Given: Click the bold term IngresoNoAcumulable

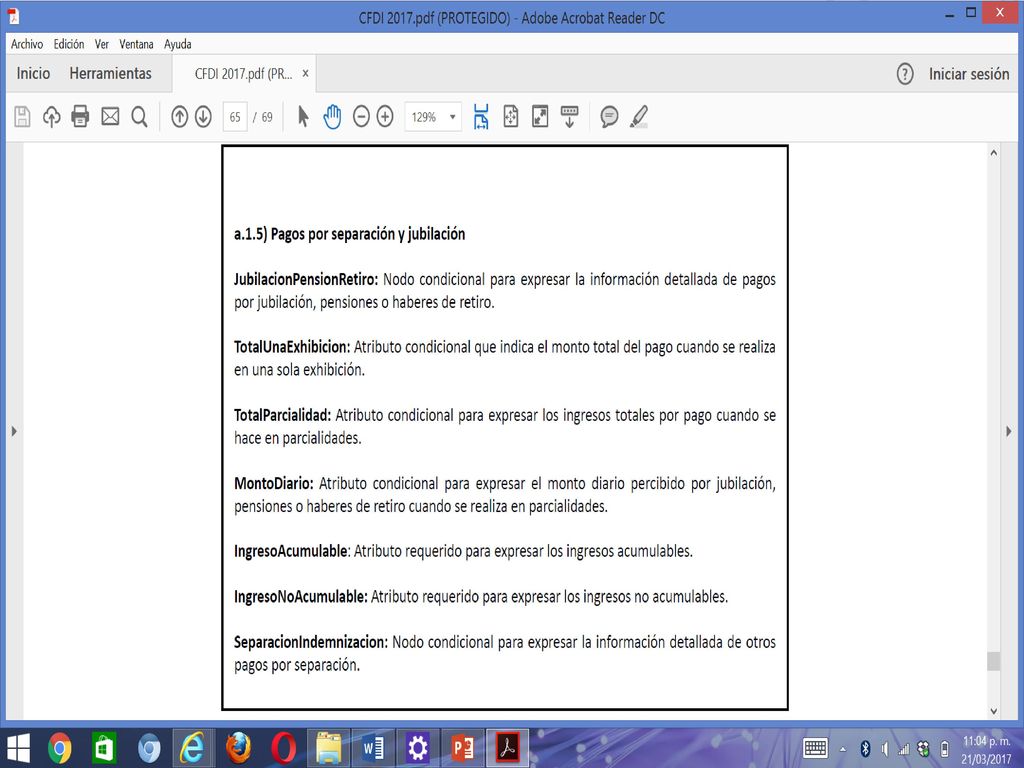Looking at the screenshot, I should [x=301, y=596].
